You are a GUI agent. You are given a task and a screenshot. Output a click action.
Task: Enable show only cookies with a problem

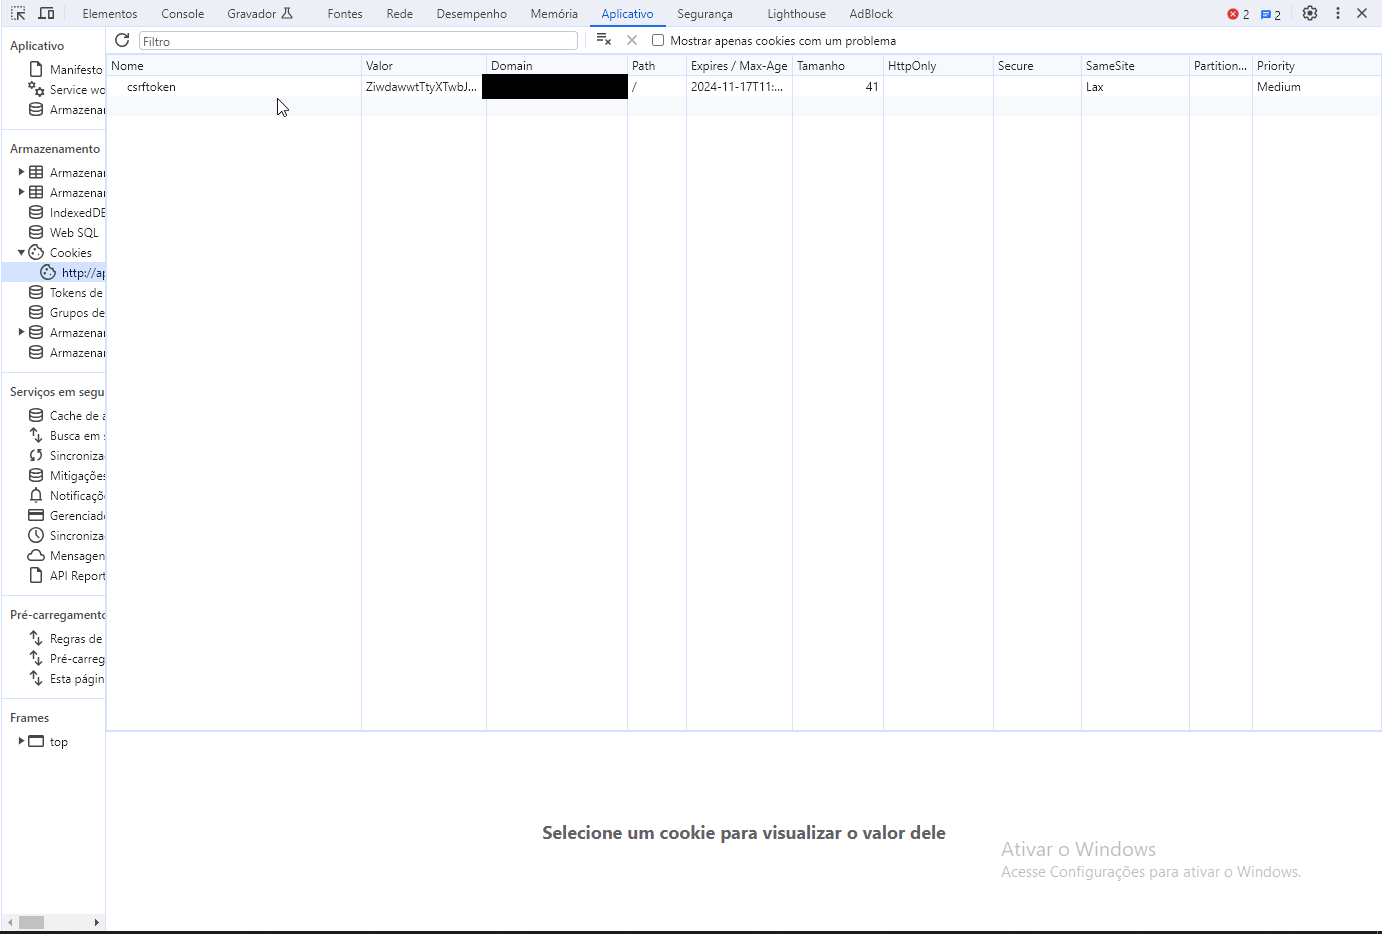(658, 40)
